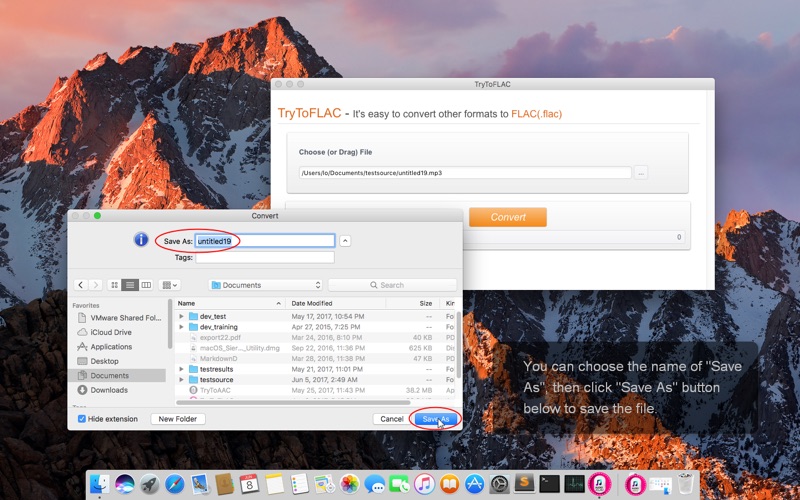The image size is (800, 500).
Task: Open the item arrangement grid dropdown
Action: [169, 285]
